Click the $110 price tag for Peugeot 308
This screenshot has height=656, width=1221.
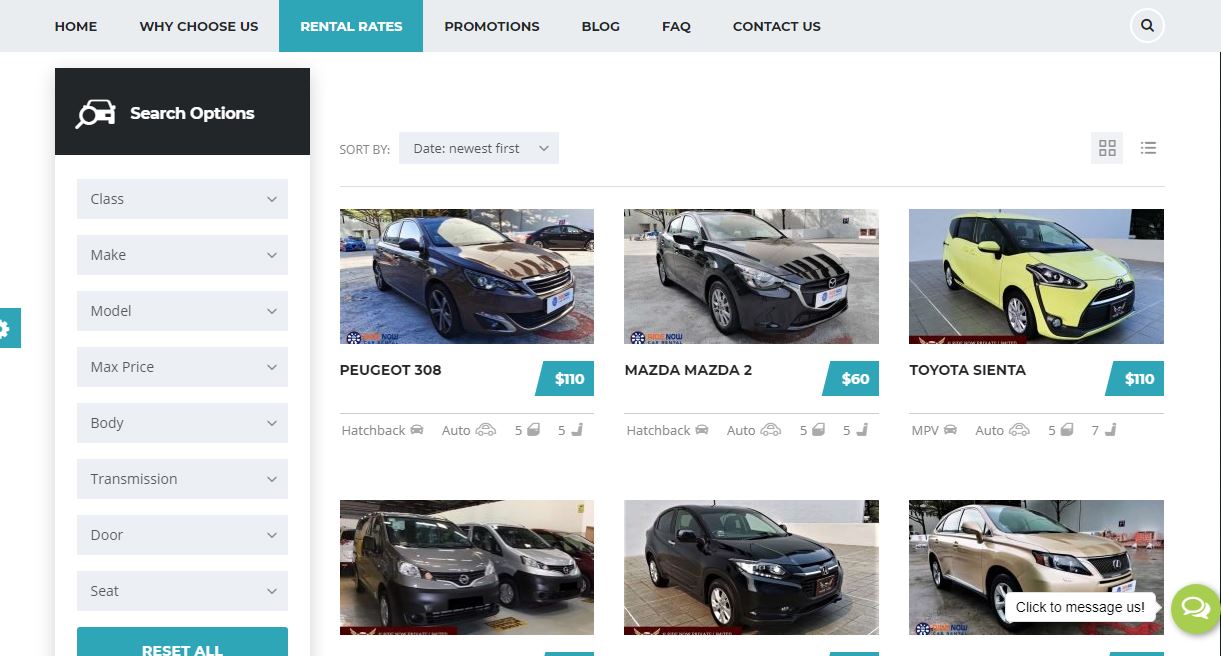[x=566, y=379]
